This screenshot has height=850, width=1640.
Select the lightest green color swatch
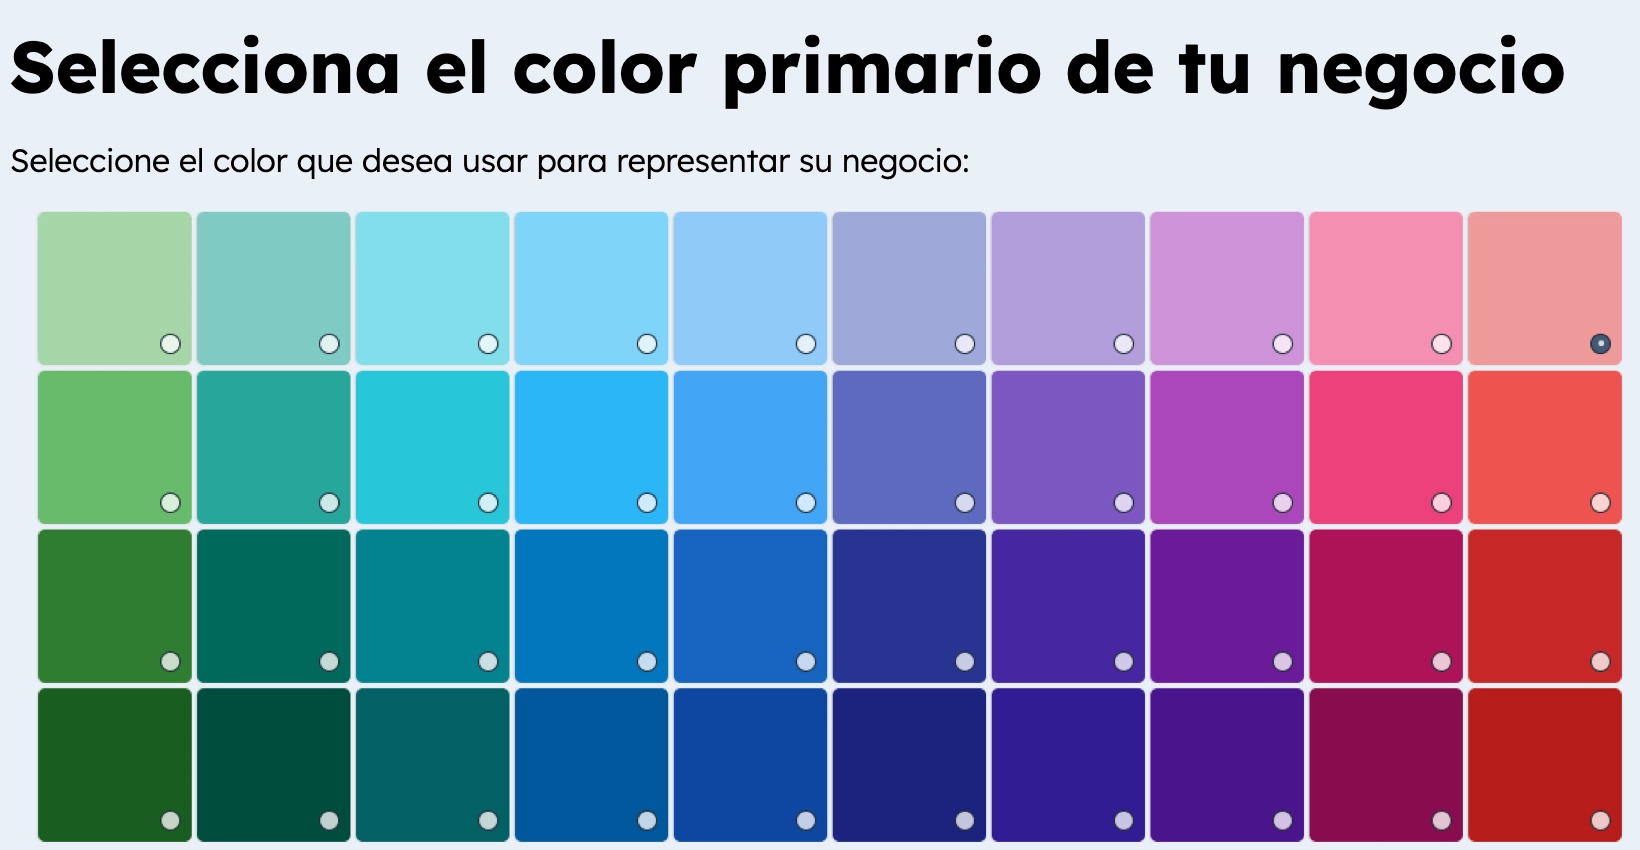[x=114, y=288]
